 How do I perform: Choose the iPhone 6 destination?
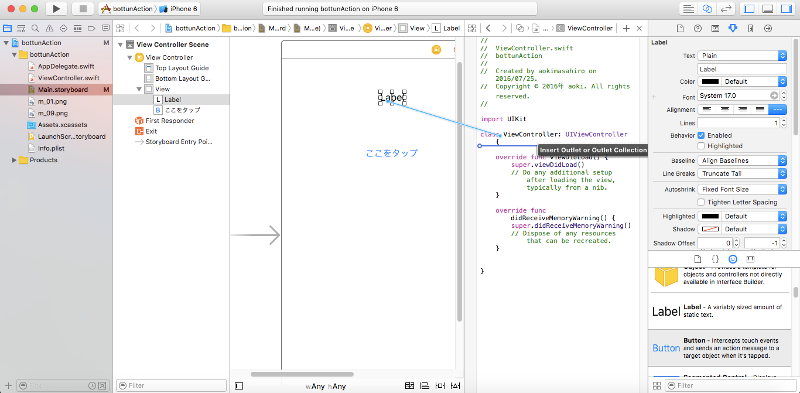[x=179, y=9]
